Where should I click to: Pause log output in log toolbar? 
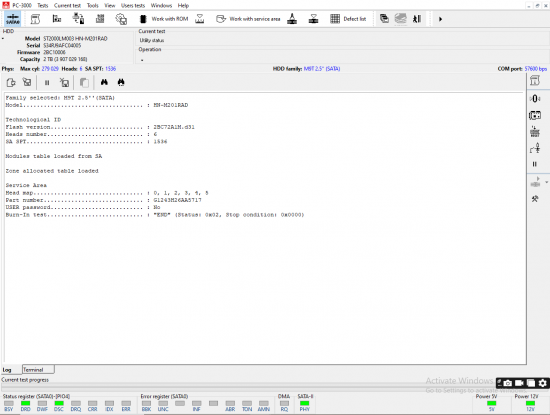click(47, 83)
